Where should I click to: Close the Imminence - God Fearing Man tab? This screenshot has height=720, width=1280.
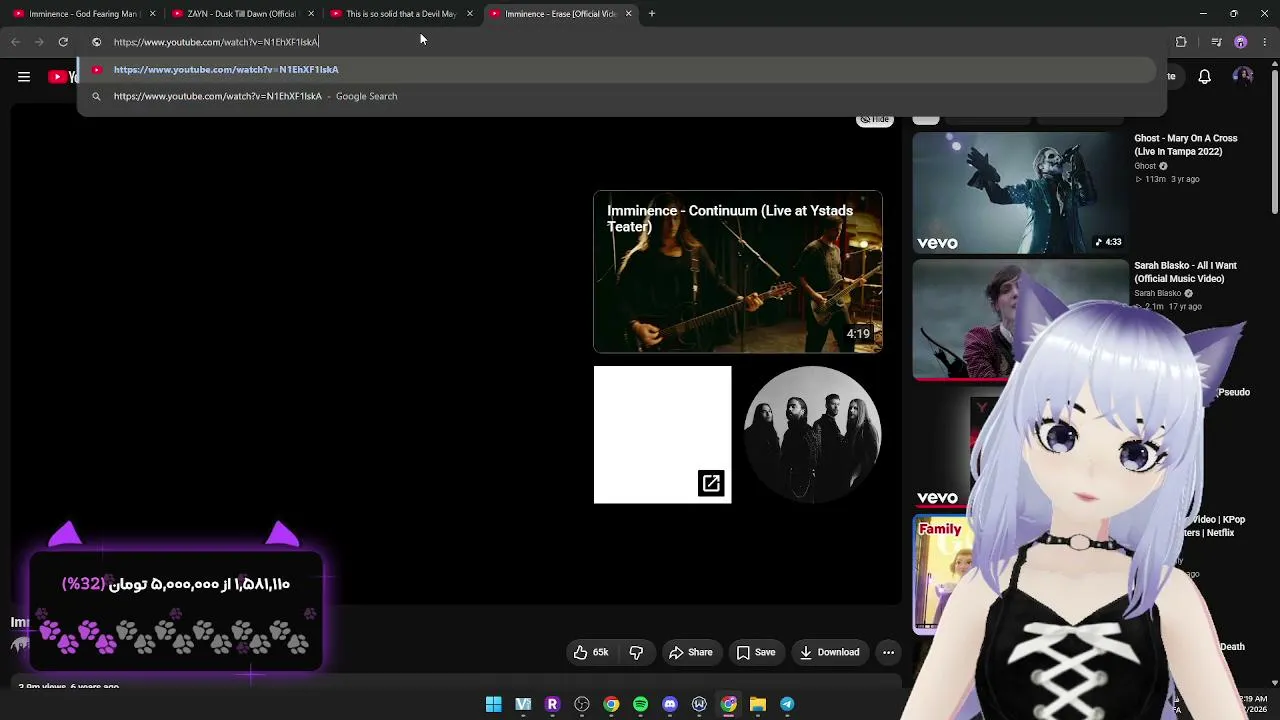click(x=152, y=14)
